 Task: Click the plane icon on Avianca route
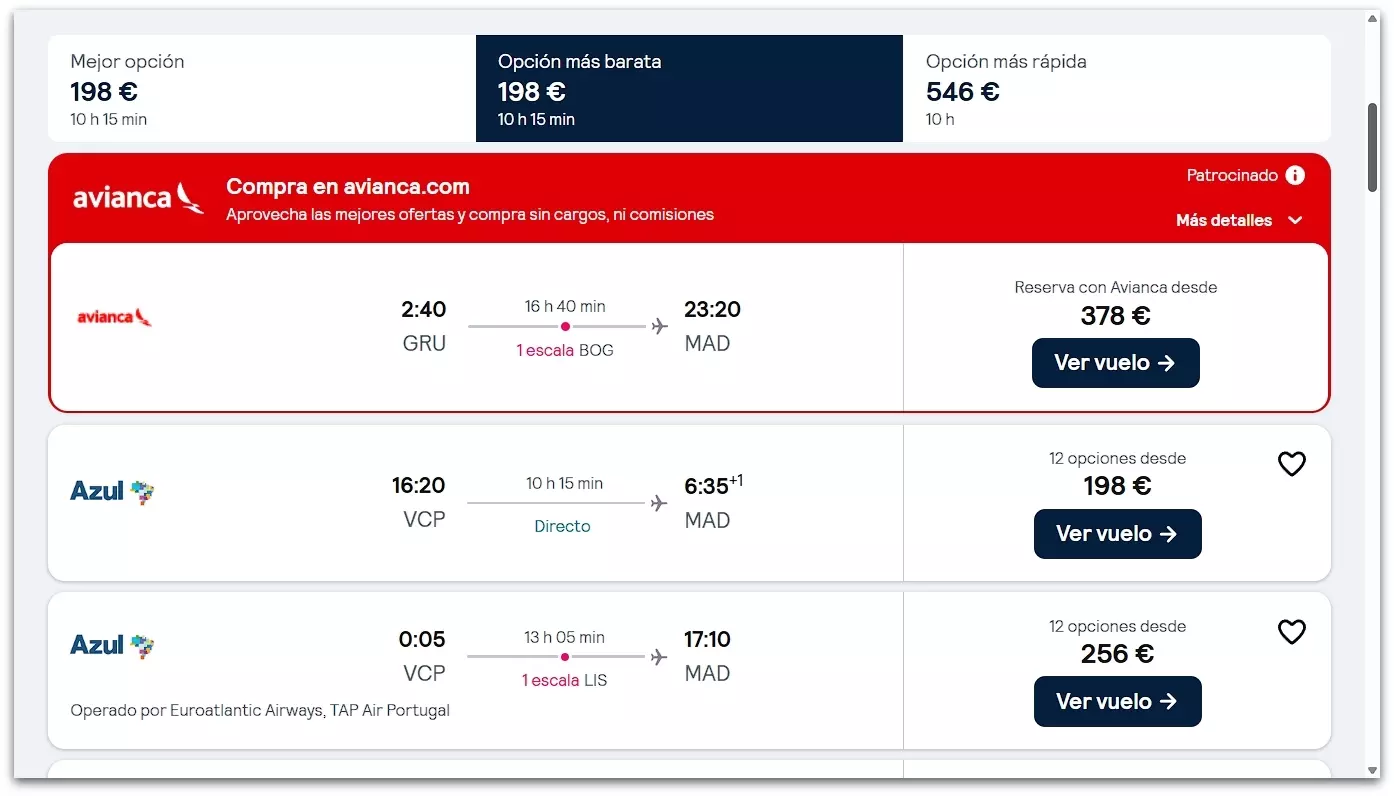point(659,326)
